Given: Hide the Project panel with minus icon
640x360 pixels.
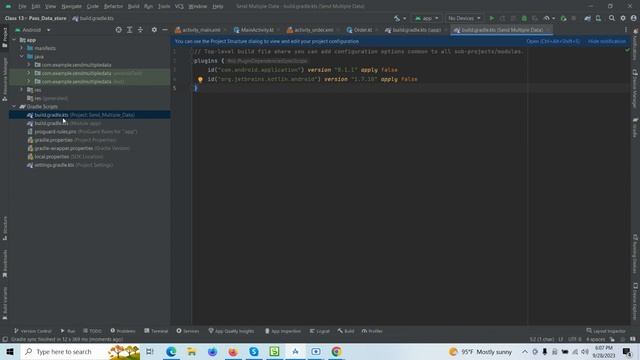Looking at the screenshot, I should (165, 30).
